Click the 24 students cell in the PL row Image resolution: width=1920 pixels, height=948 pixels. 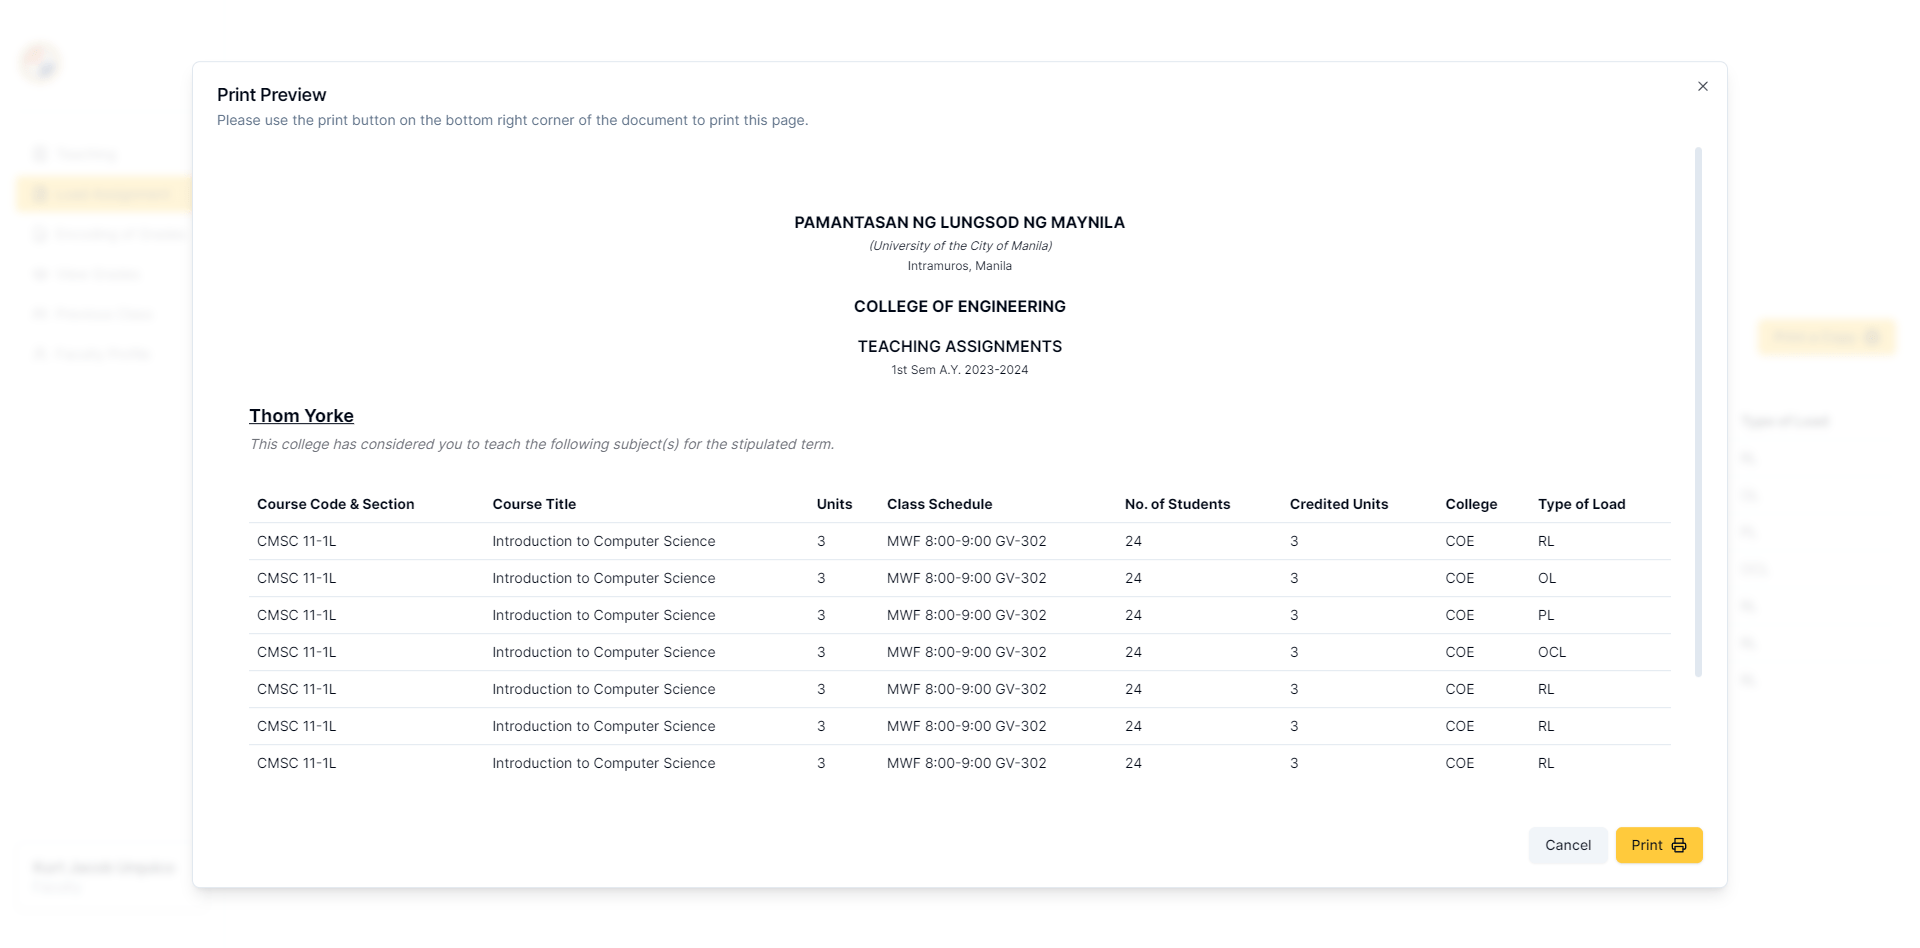[1133, 615]
